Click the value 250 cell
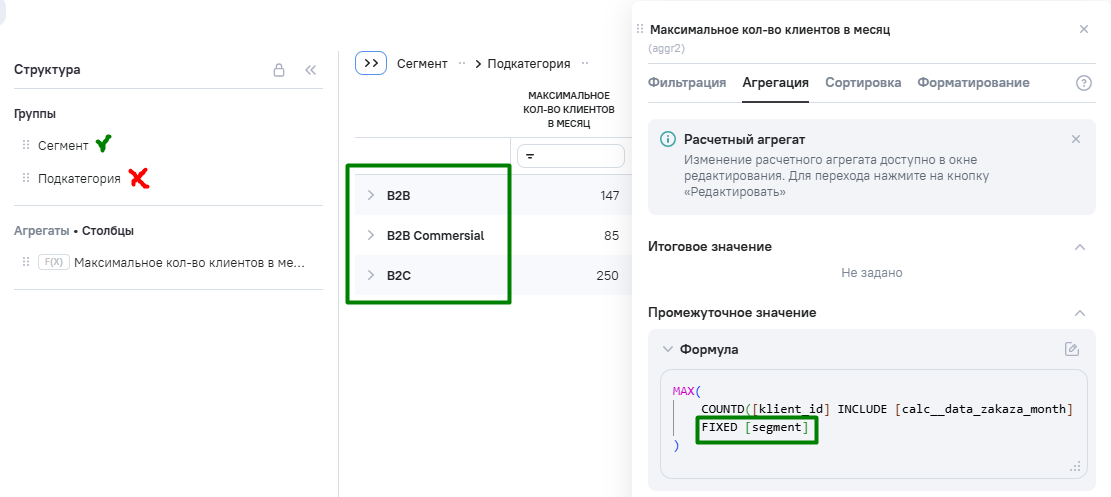The width and height of the screenshot is (1111, 497). click(x=608, y=276)
